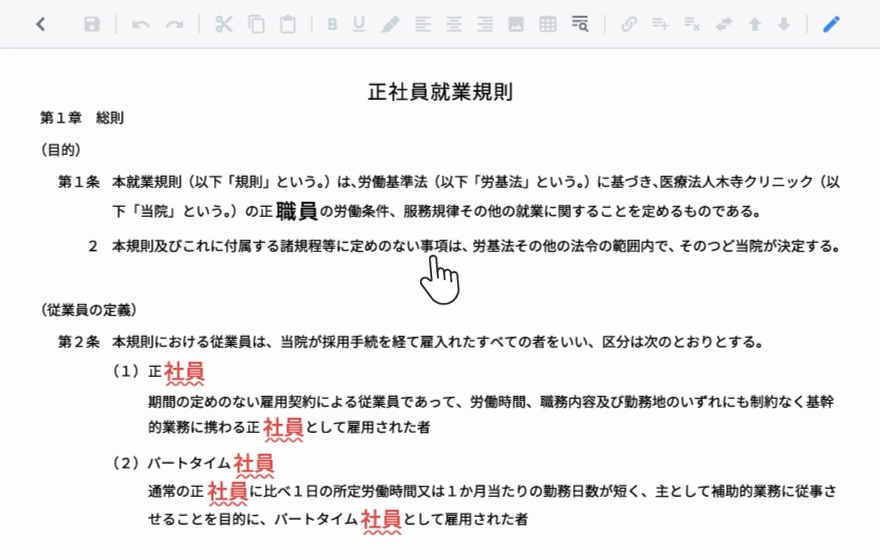Image resolution: width=880 pixels, height=560 pixels.
Task: Click the misspelled 社員 under item (1)
Action: (x=184, y=372)
